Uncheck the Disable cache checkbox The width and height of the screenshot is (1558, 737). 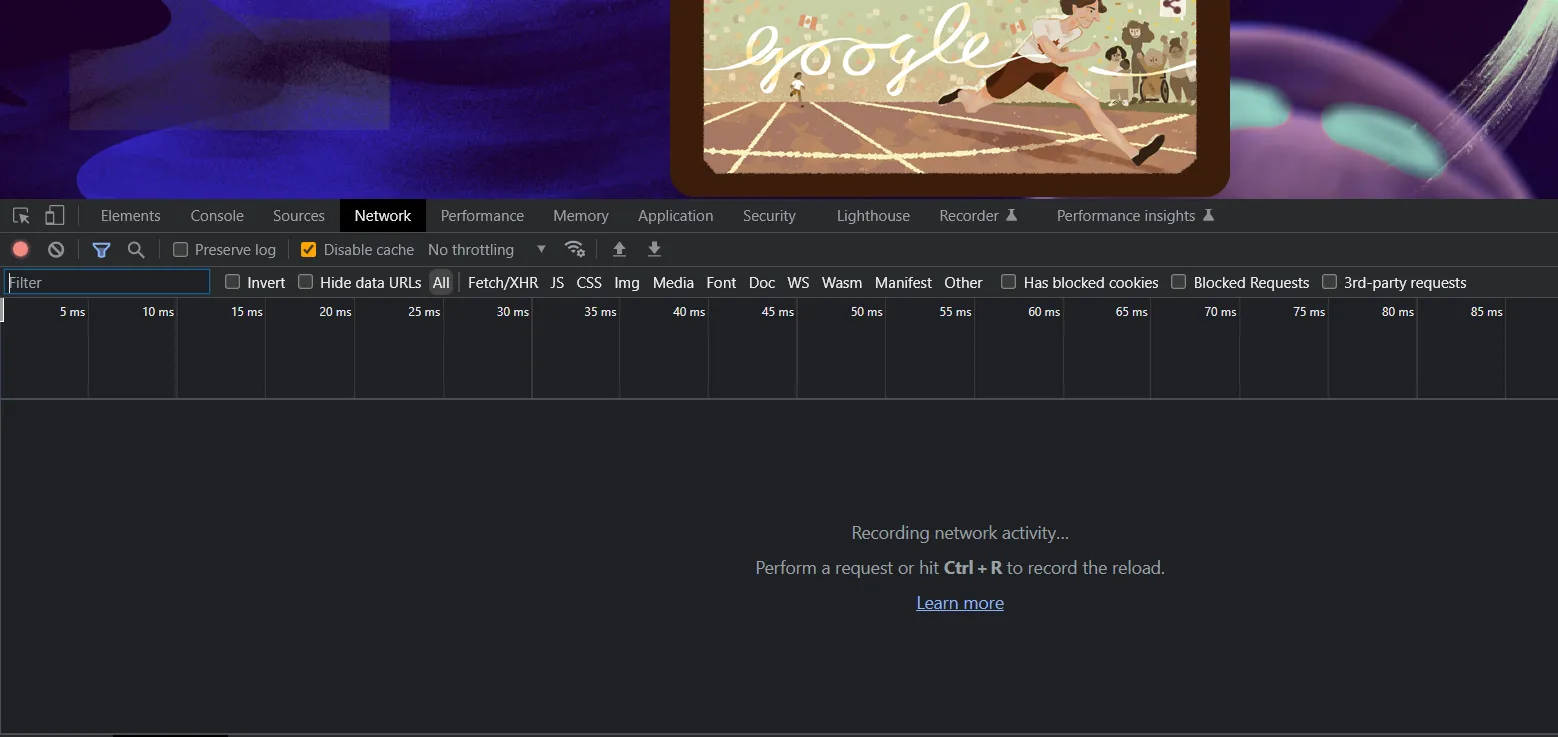309,250
